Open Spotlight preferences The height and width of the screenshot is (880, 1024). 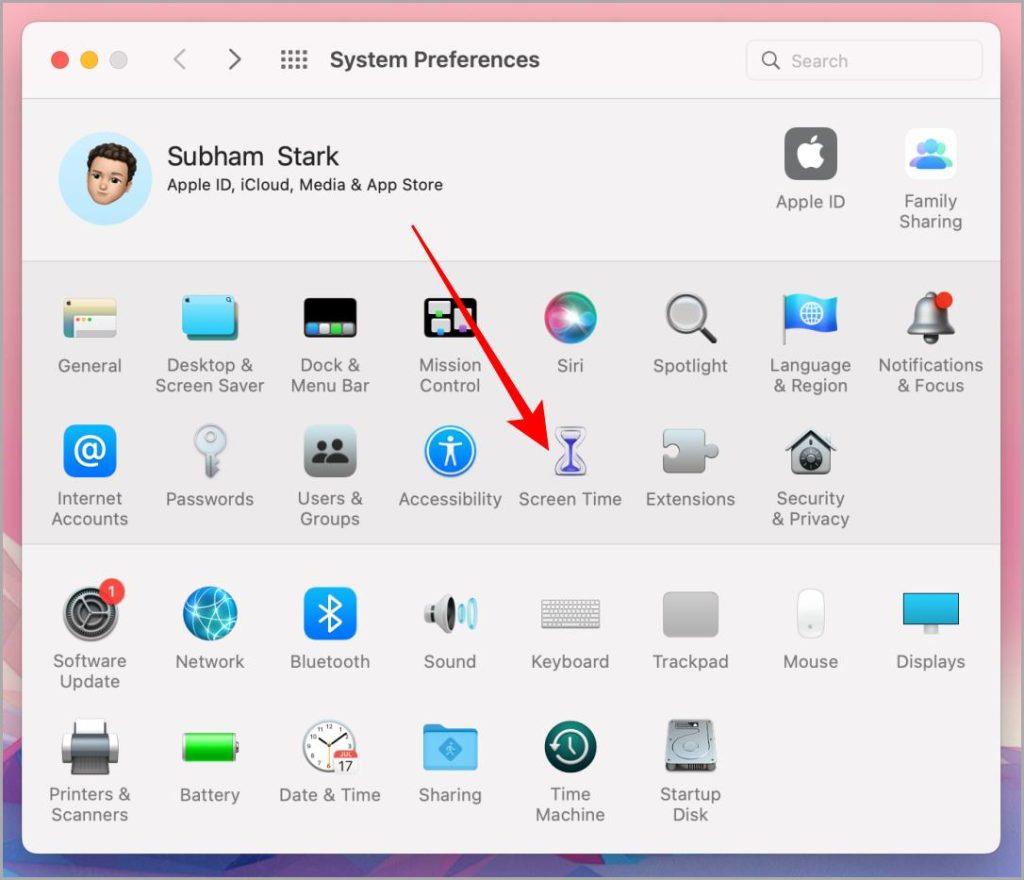tap(690, 318)
